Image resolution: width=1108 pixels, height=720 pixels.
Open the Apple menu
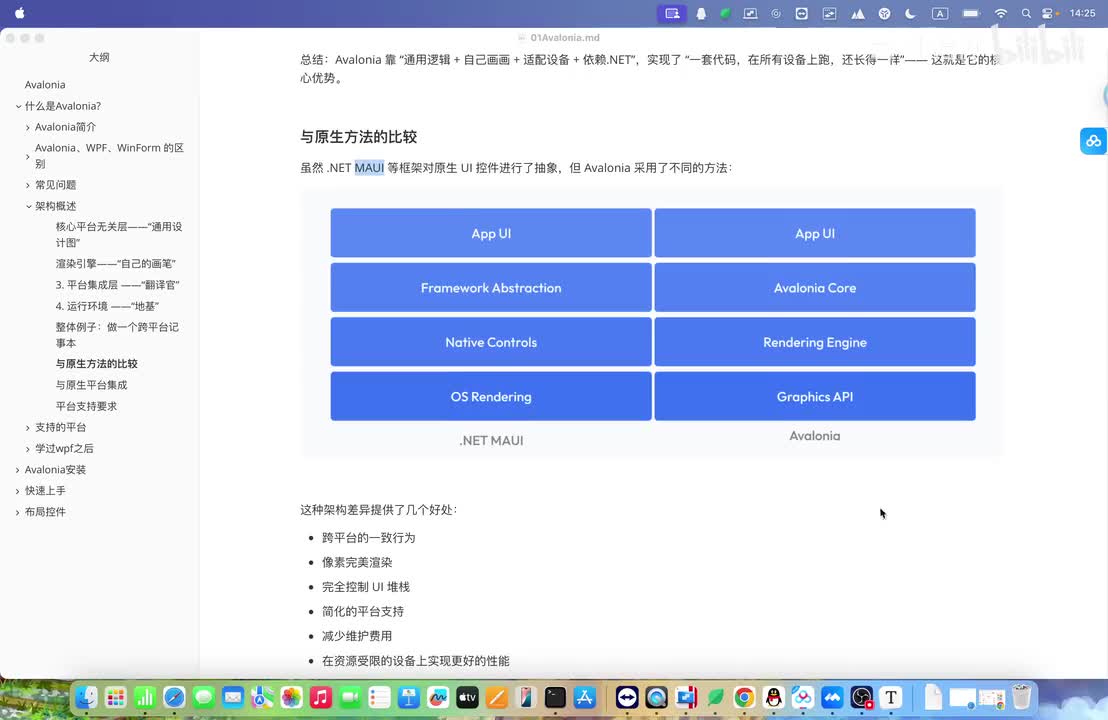[x=20, y=13]
